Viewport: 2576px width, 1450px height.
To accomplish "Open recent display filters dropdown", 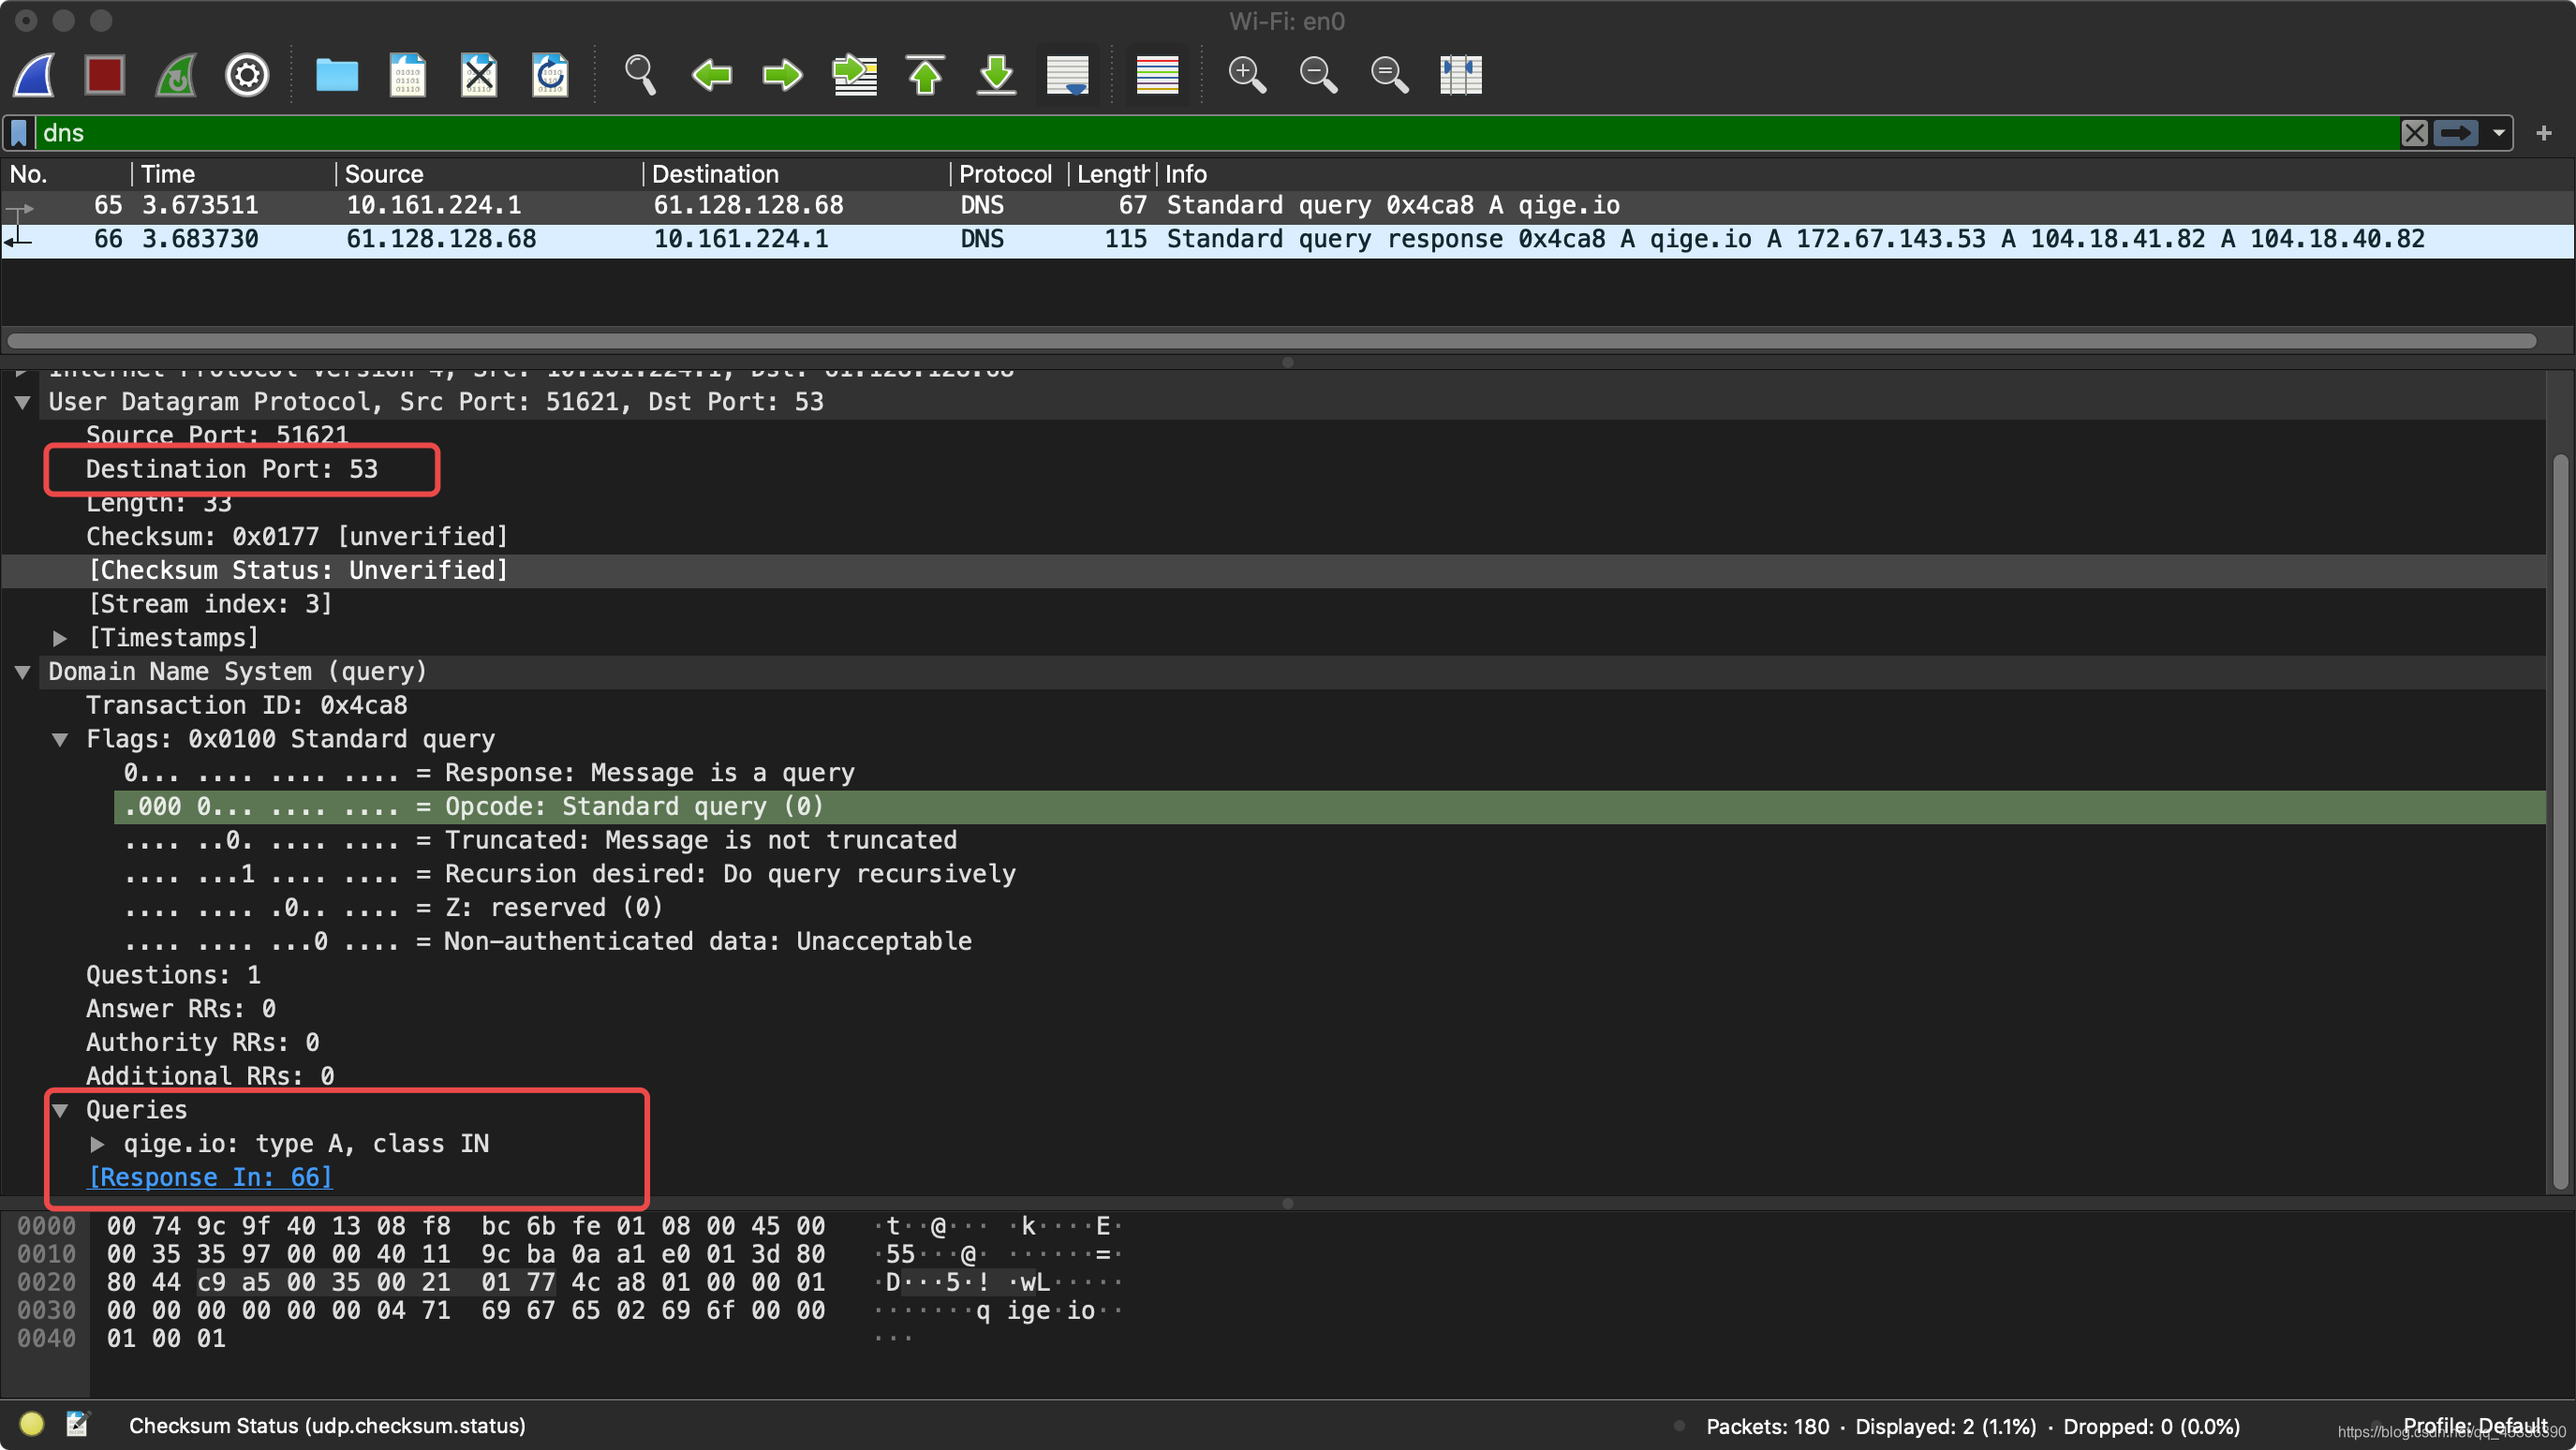I will pyautogui.click(x=2498, y=133).
